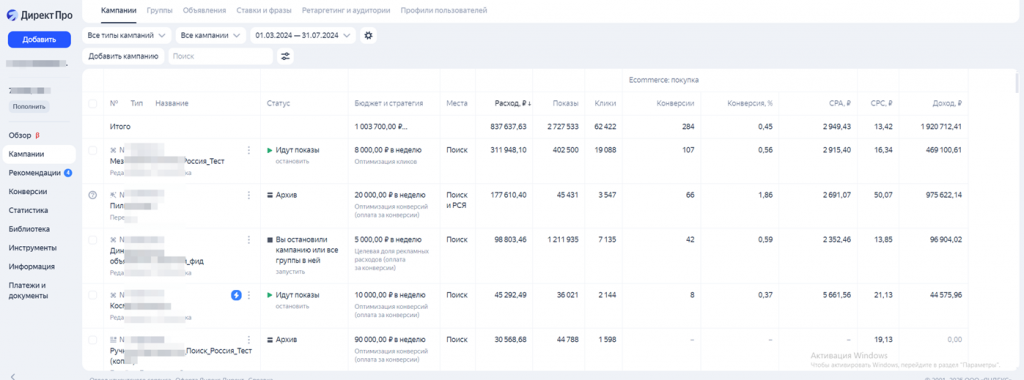The width and height of the screenshot is (1024, 380).
Task: Open the Все кампании dropdown
Action: [210, 35]
